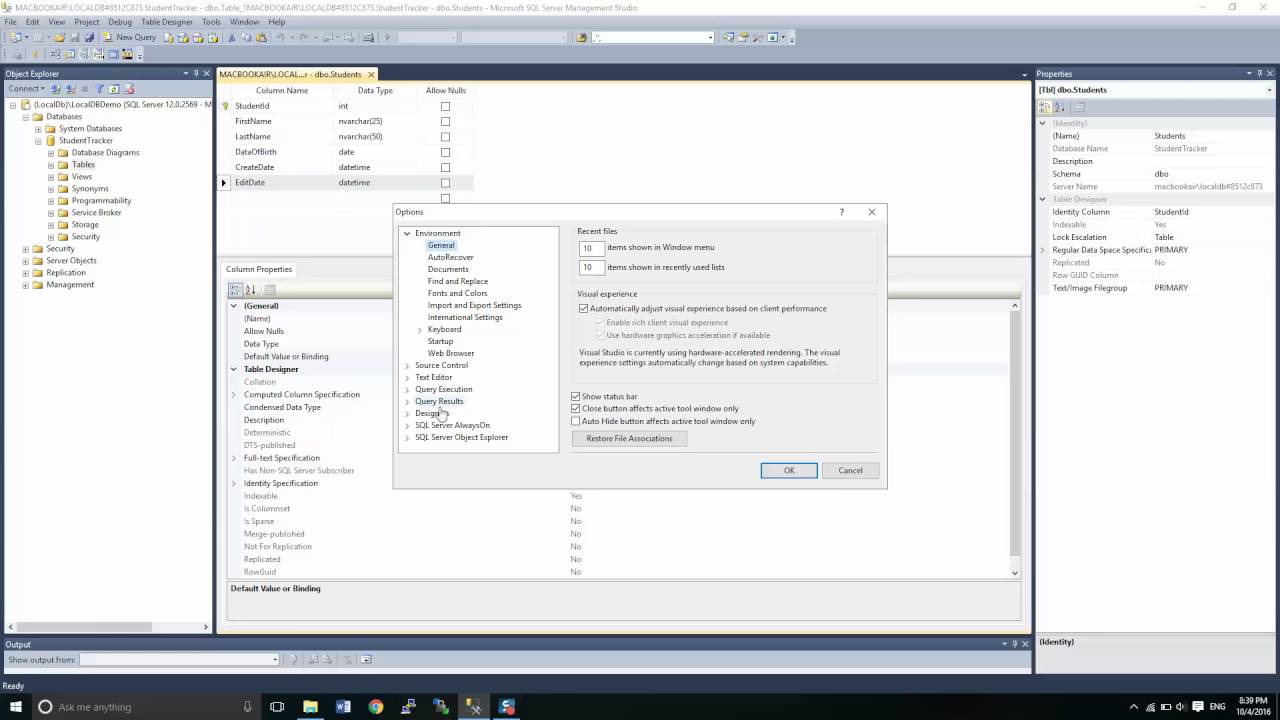Click the CreateDate column name cell

(x=280, y=167)
